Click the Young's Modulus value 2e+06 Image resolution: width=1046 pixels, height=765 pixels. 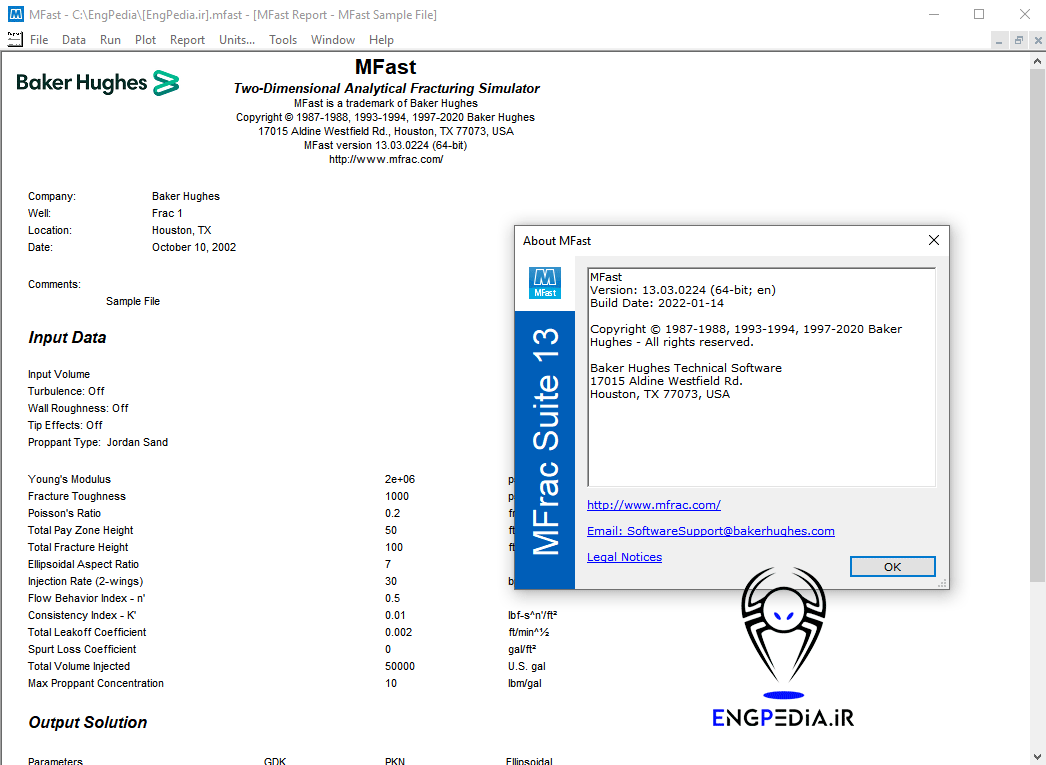coord(400,479)
